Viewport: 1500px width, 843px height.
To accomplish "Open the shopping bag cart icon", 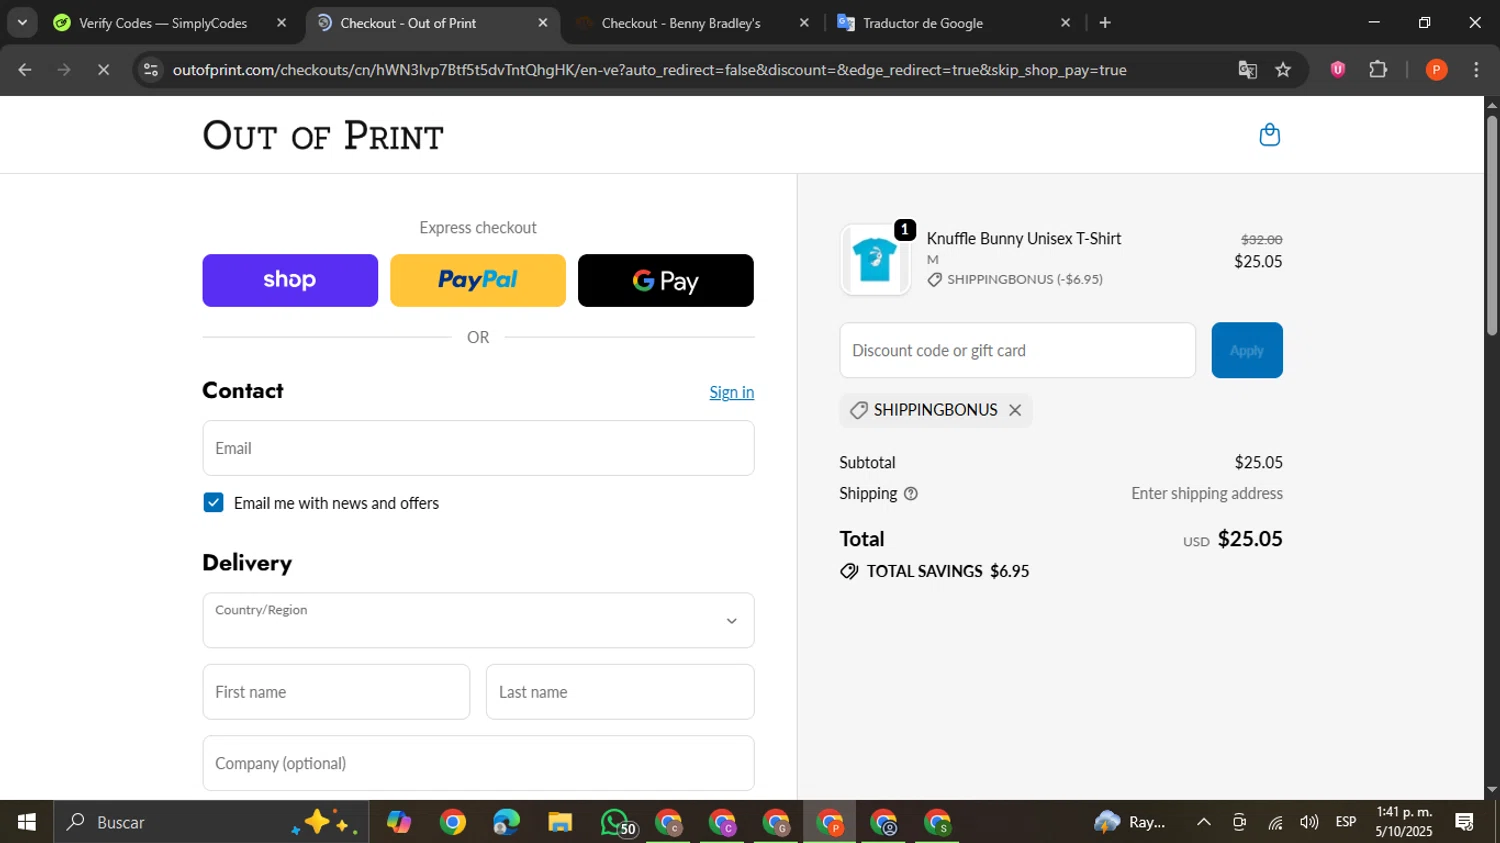I will pyautogui.click(x=1269, y=135).
